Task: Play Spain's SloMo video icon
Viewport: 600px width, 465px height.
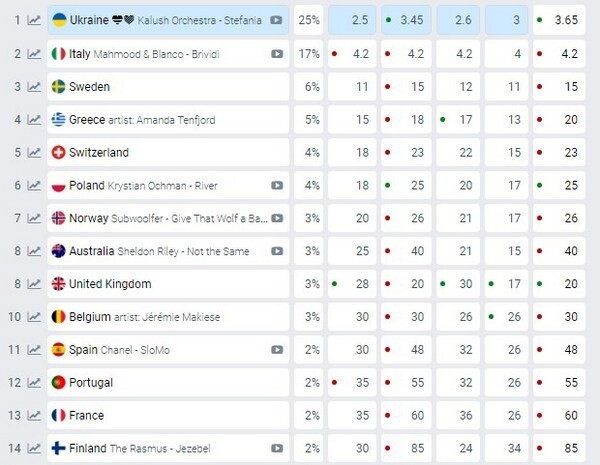Action: pos(277,350)
